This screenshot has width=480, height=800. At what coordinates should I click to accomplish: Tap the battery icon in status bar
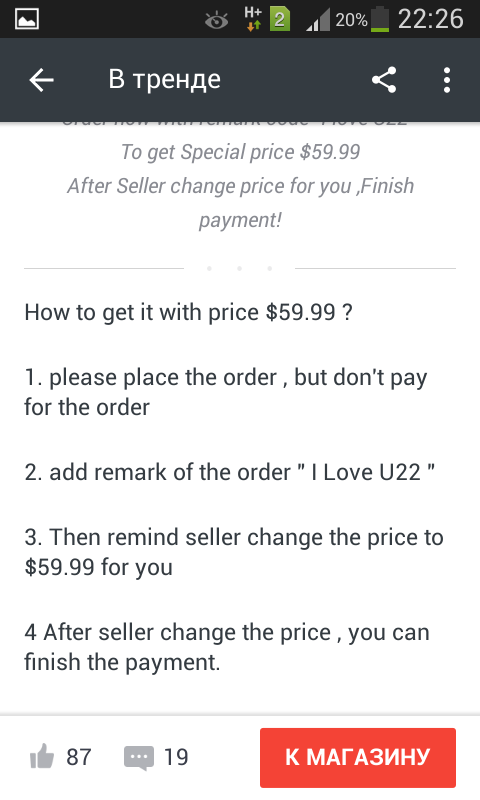pyautogui.click(x=380, y=19)
